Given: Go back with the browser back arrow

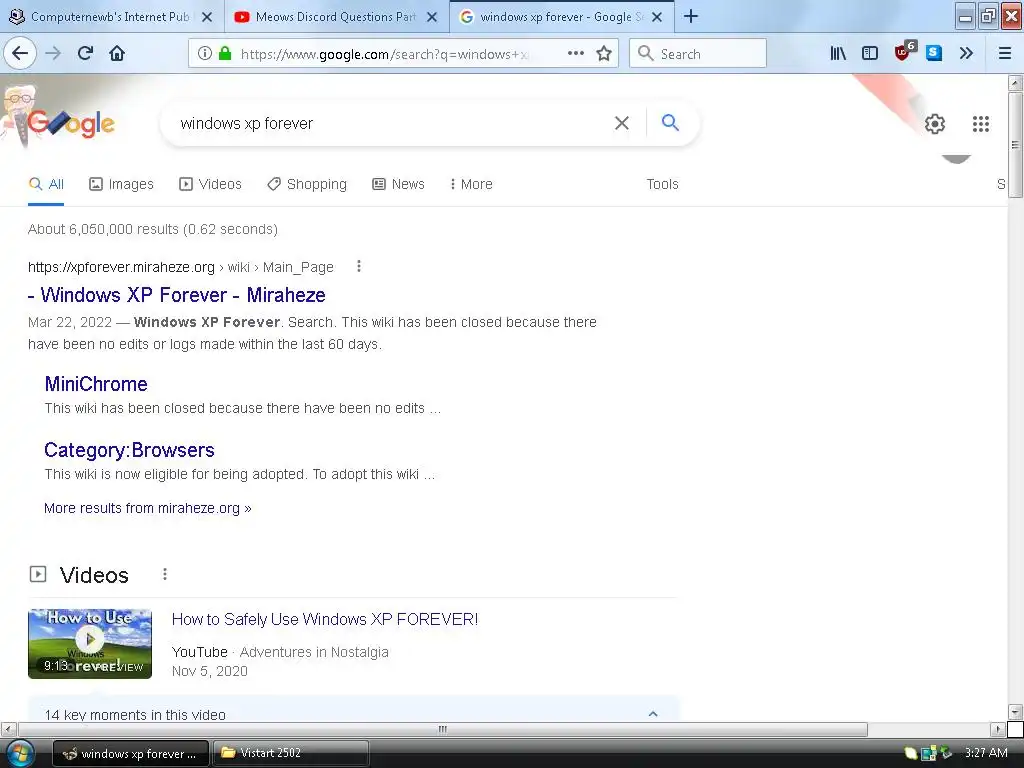Looking at the screenshot, I should [x=20, y=53].
